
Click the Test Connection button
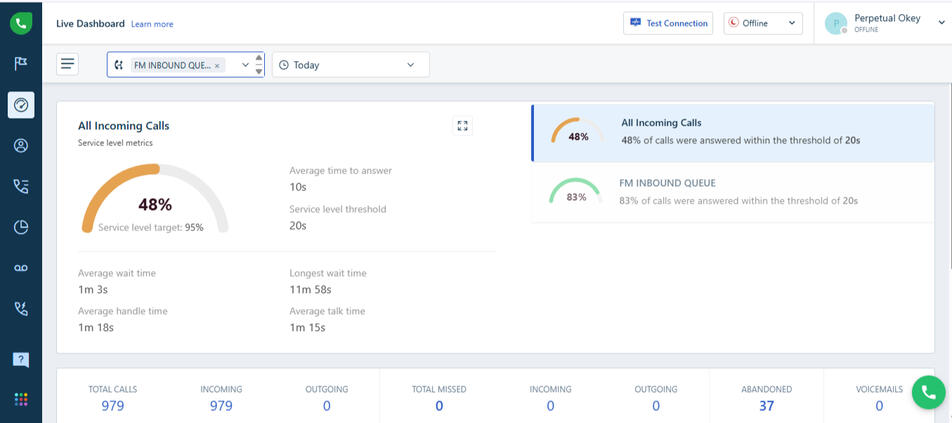[667, 23]
